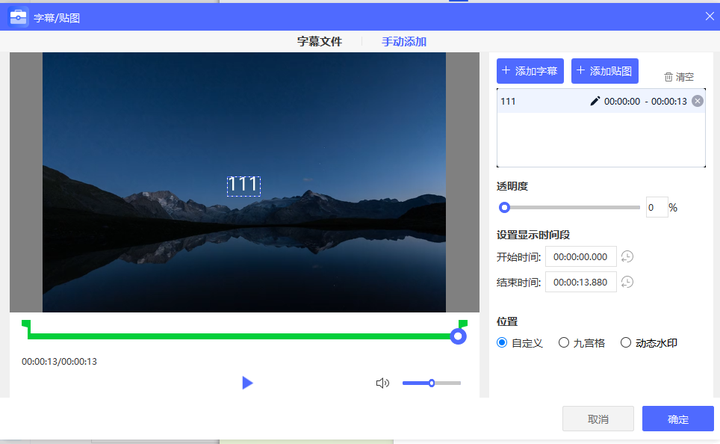
Task: Remove subtitle 111 with the gray X icon
Action: (x=697, y=101)
